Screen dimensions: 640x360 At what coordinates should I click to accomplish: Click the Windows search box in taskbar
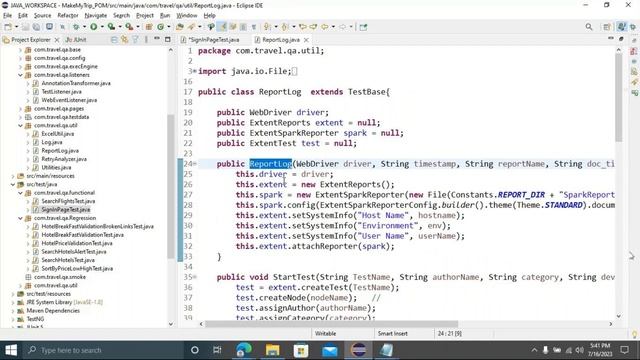104,350
